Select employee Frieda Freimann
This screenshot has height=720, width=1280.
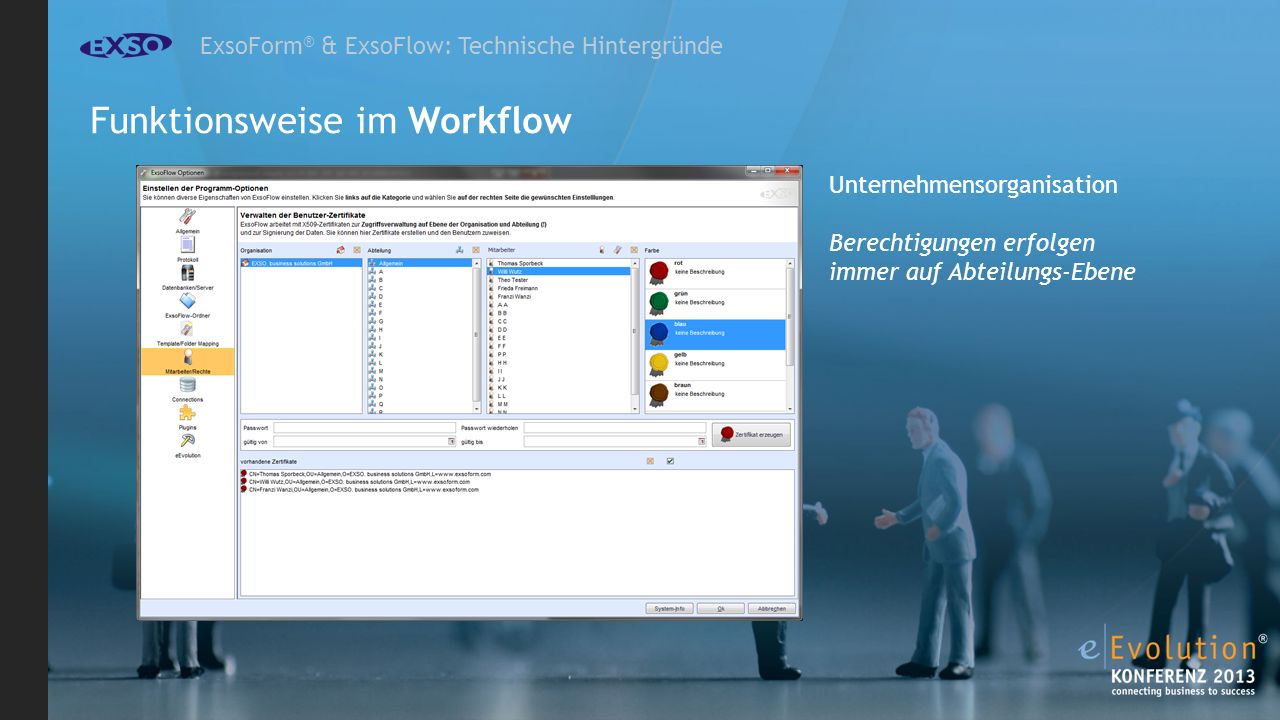[x=559, y=288]
